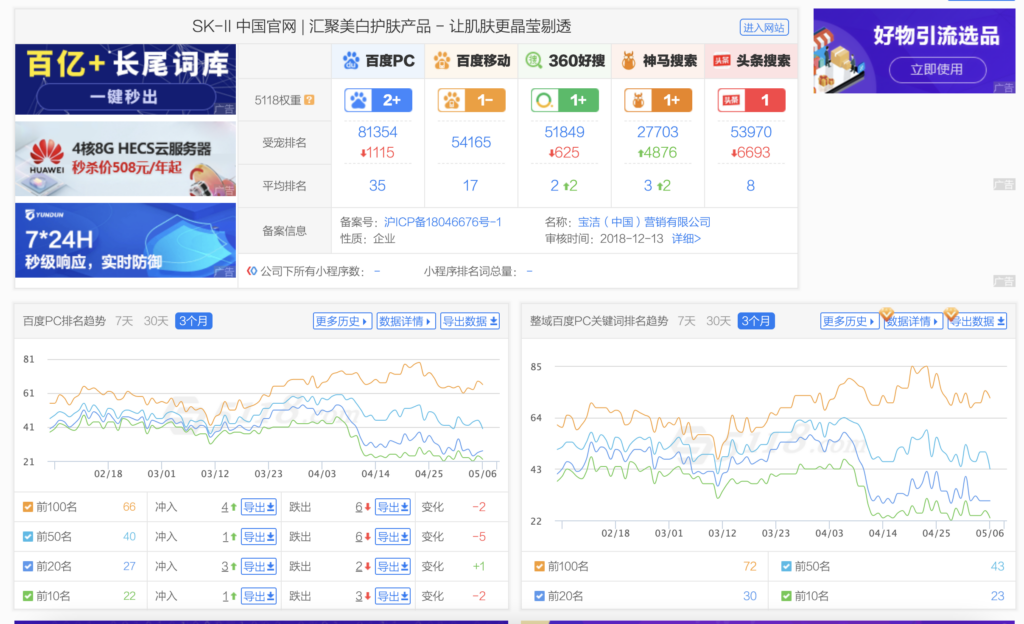Click 前100名 count 66 in Baidu PC table

pos(129,507)
